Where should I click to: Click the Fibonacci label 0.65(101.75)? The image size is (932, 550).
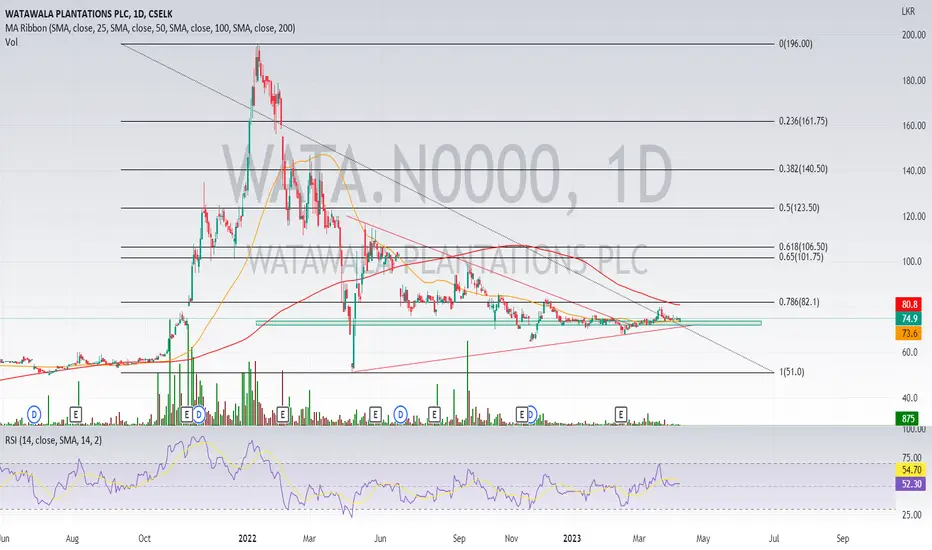click(x=801, y=257)
